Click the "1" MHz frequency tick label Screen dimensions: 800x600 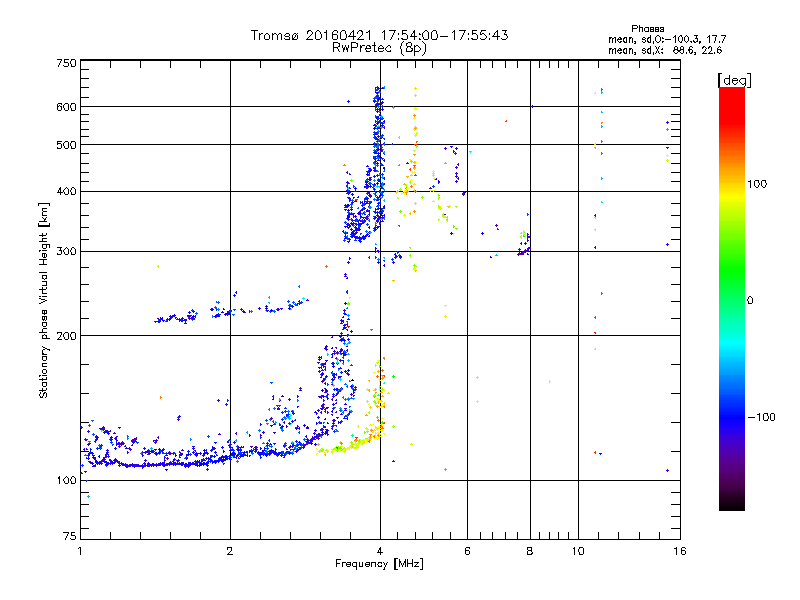80,551
